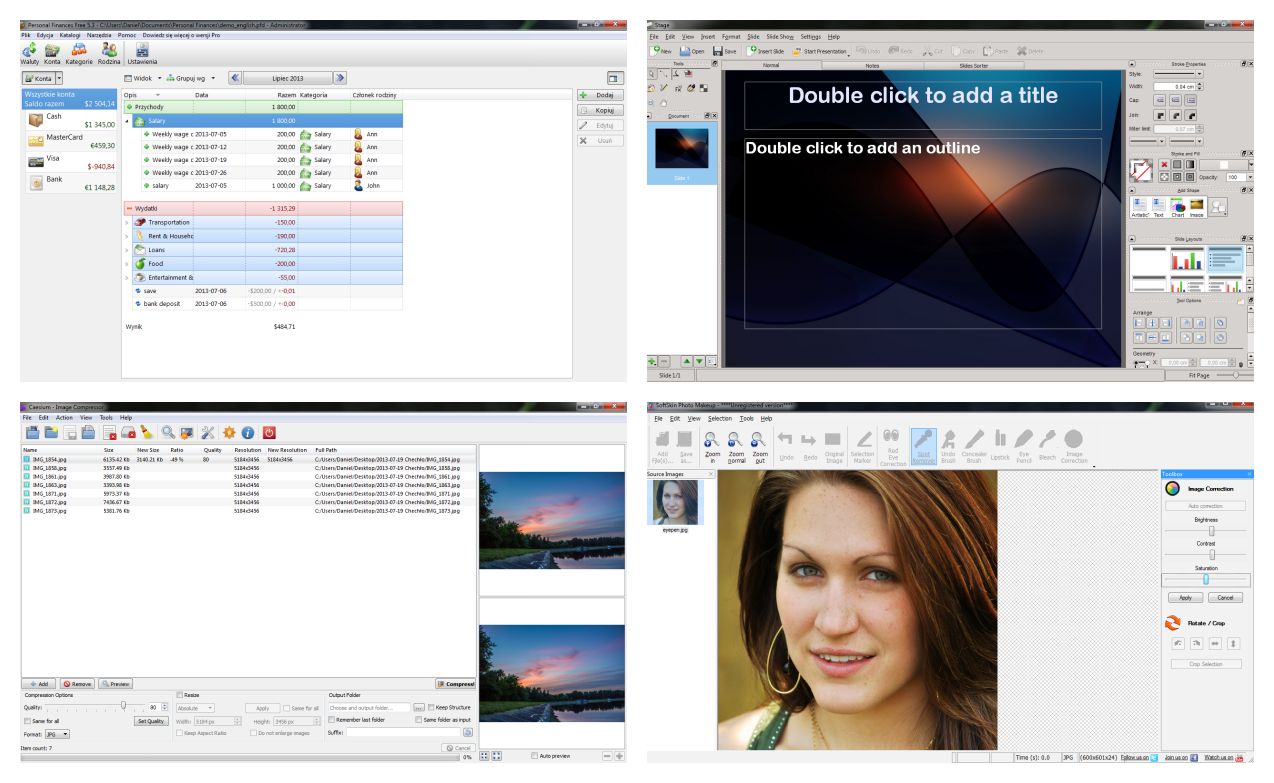Go to next month after Lipiec 2013
1274x783 pixels.
click(x=340, y=77)
